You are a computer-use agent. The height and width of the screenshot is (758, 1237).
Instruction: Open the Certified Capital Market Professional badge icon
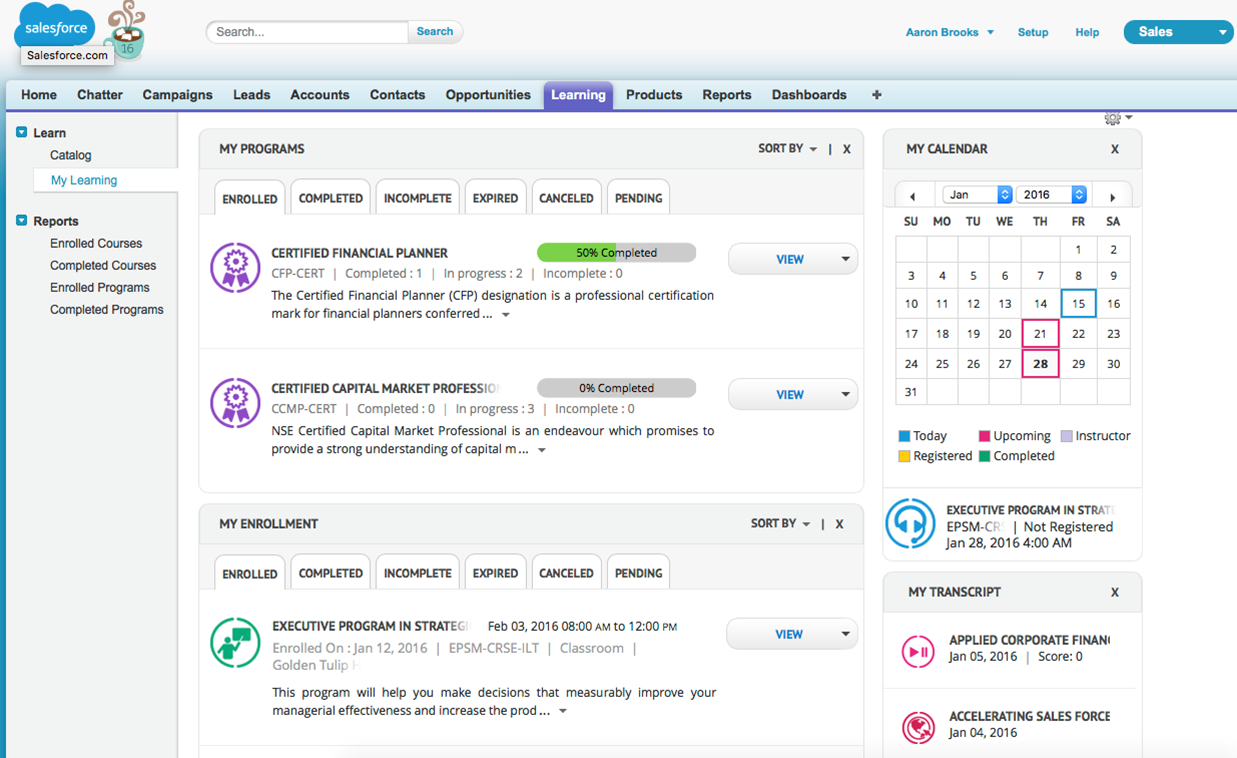coord(235,402)
